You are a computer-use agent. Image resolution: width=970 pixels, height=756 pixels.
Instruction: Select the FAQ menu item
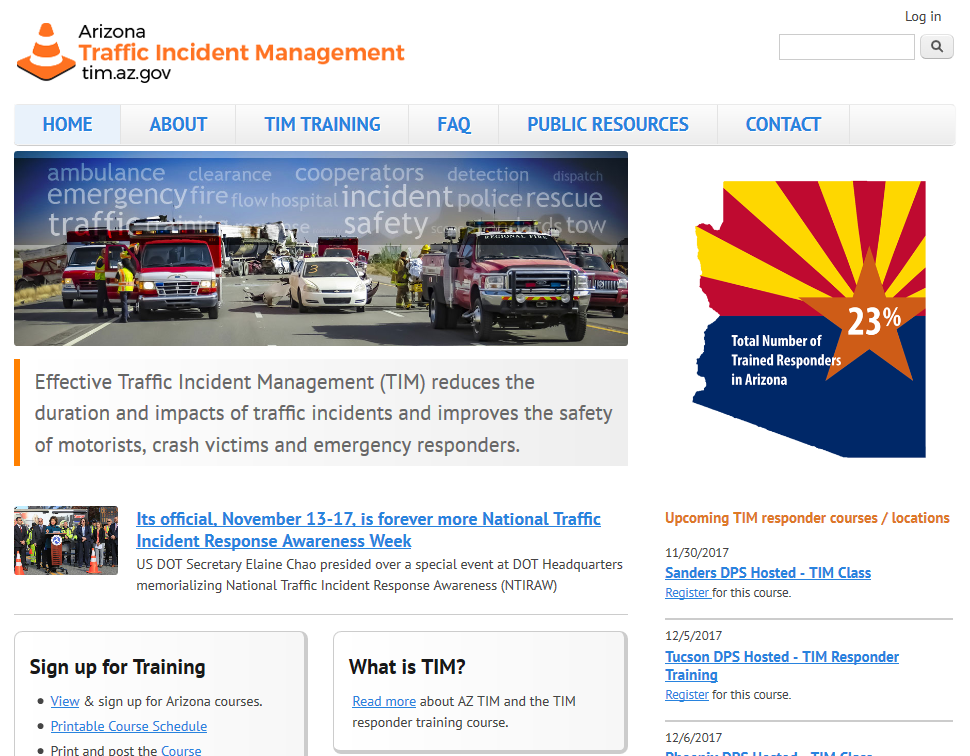coord(454,124)
